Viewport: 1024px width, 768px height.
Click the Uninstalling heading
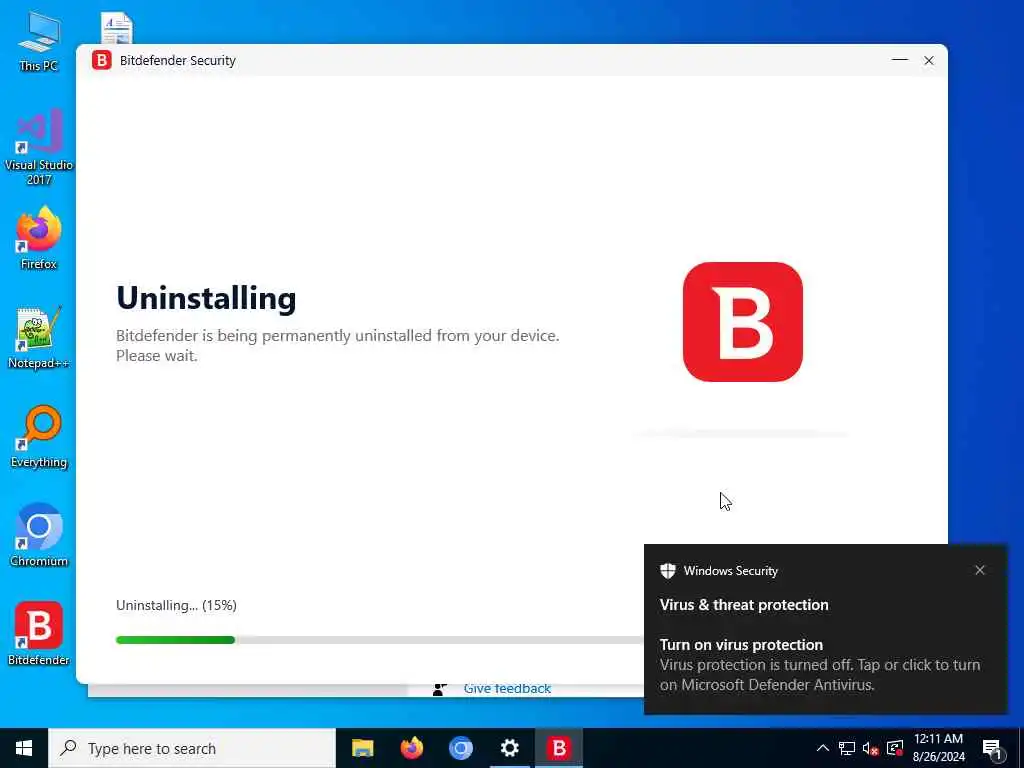tap(206, 298)
